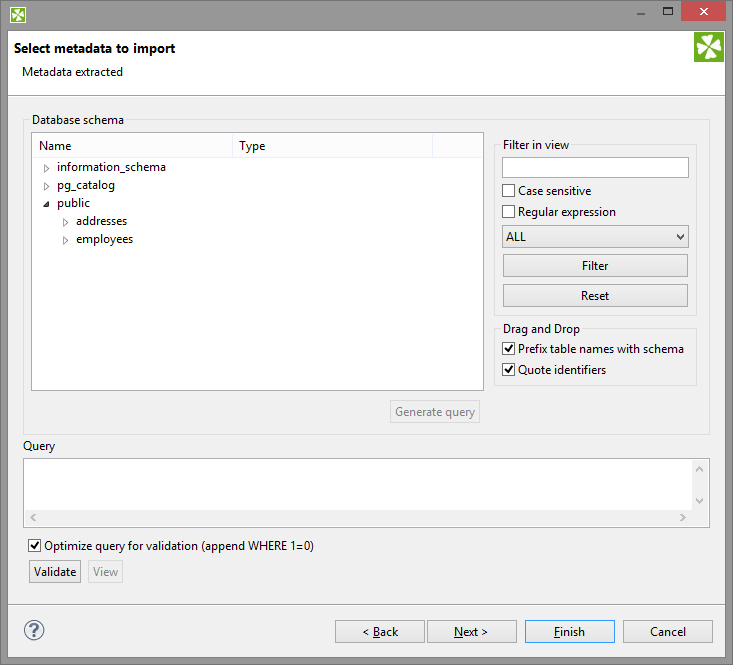
Task: Toggle Optimize query for validation checkbox
Action: 36,546
